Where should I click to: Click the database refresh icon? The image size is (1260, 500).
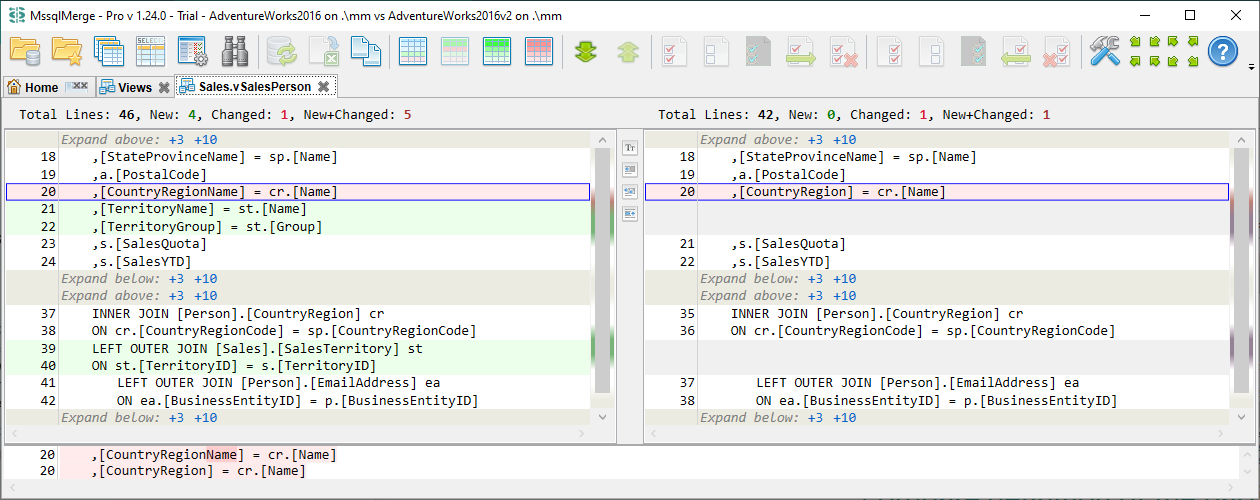tap(282, 51)
